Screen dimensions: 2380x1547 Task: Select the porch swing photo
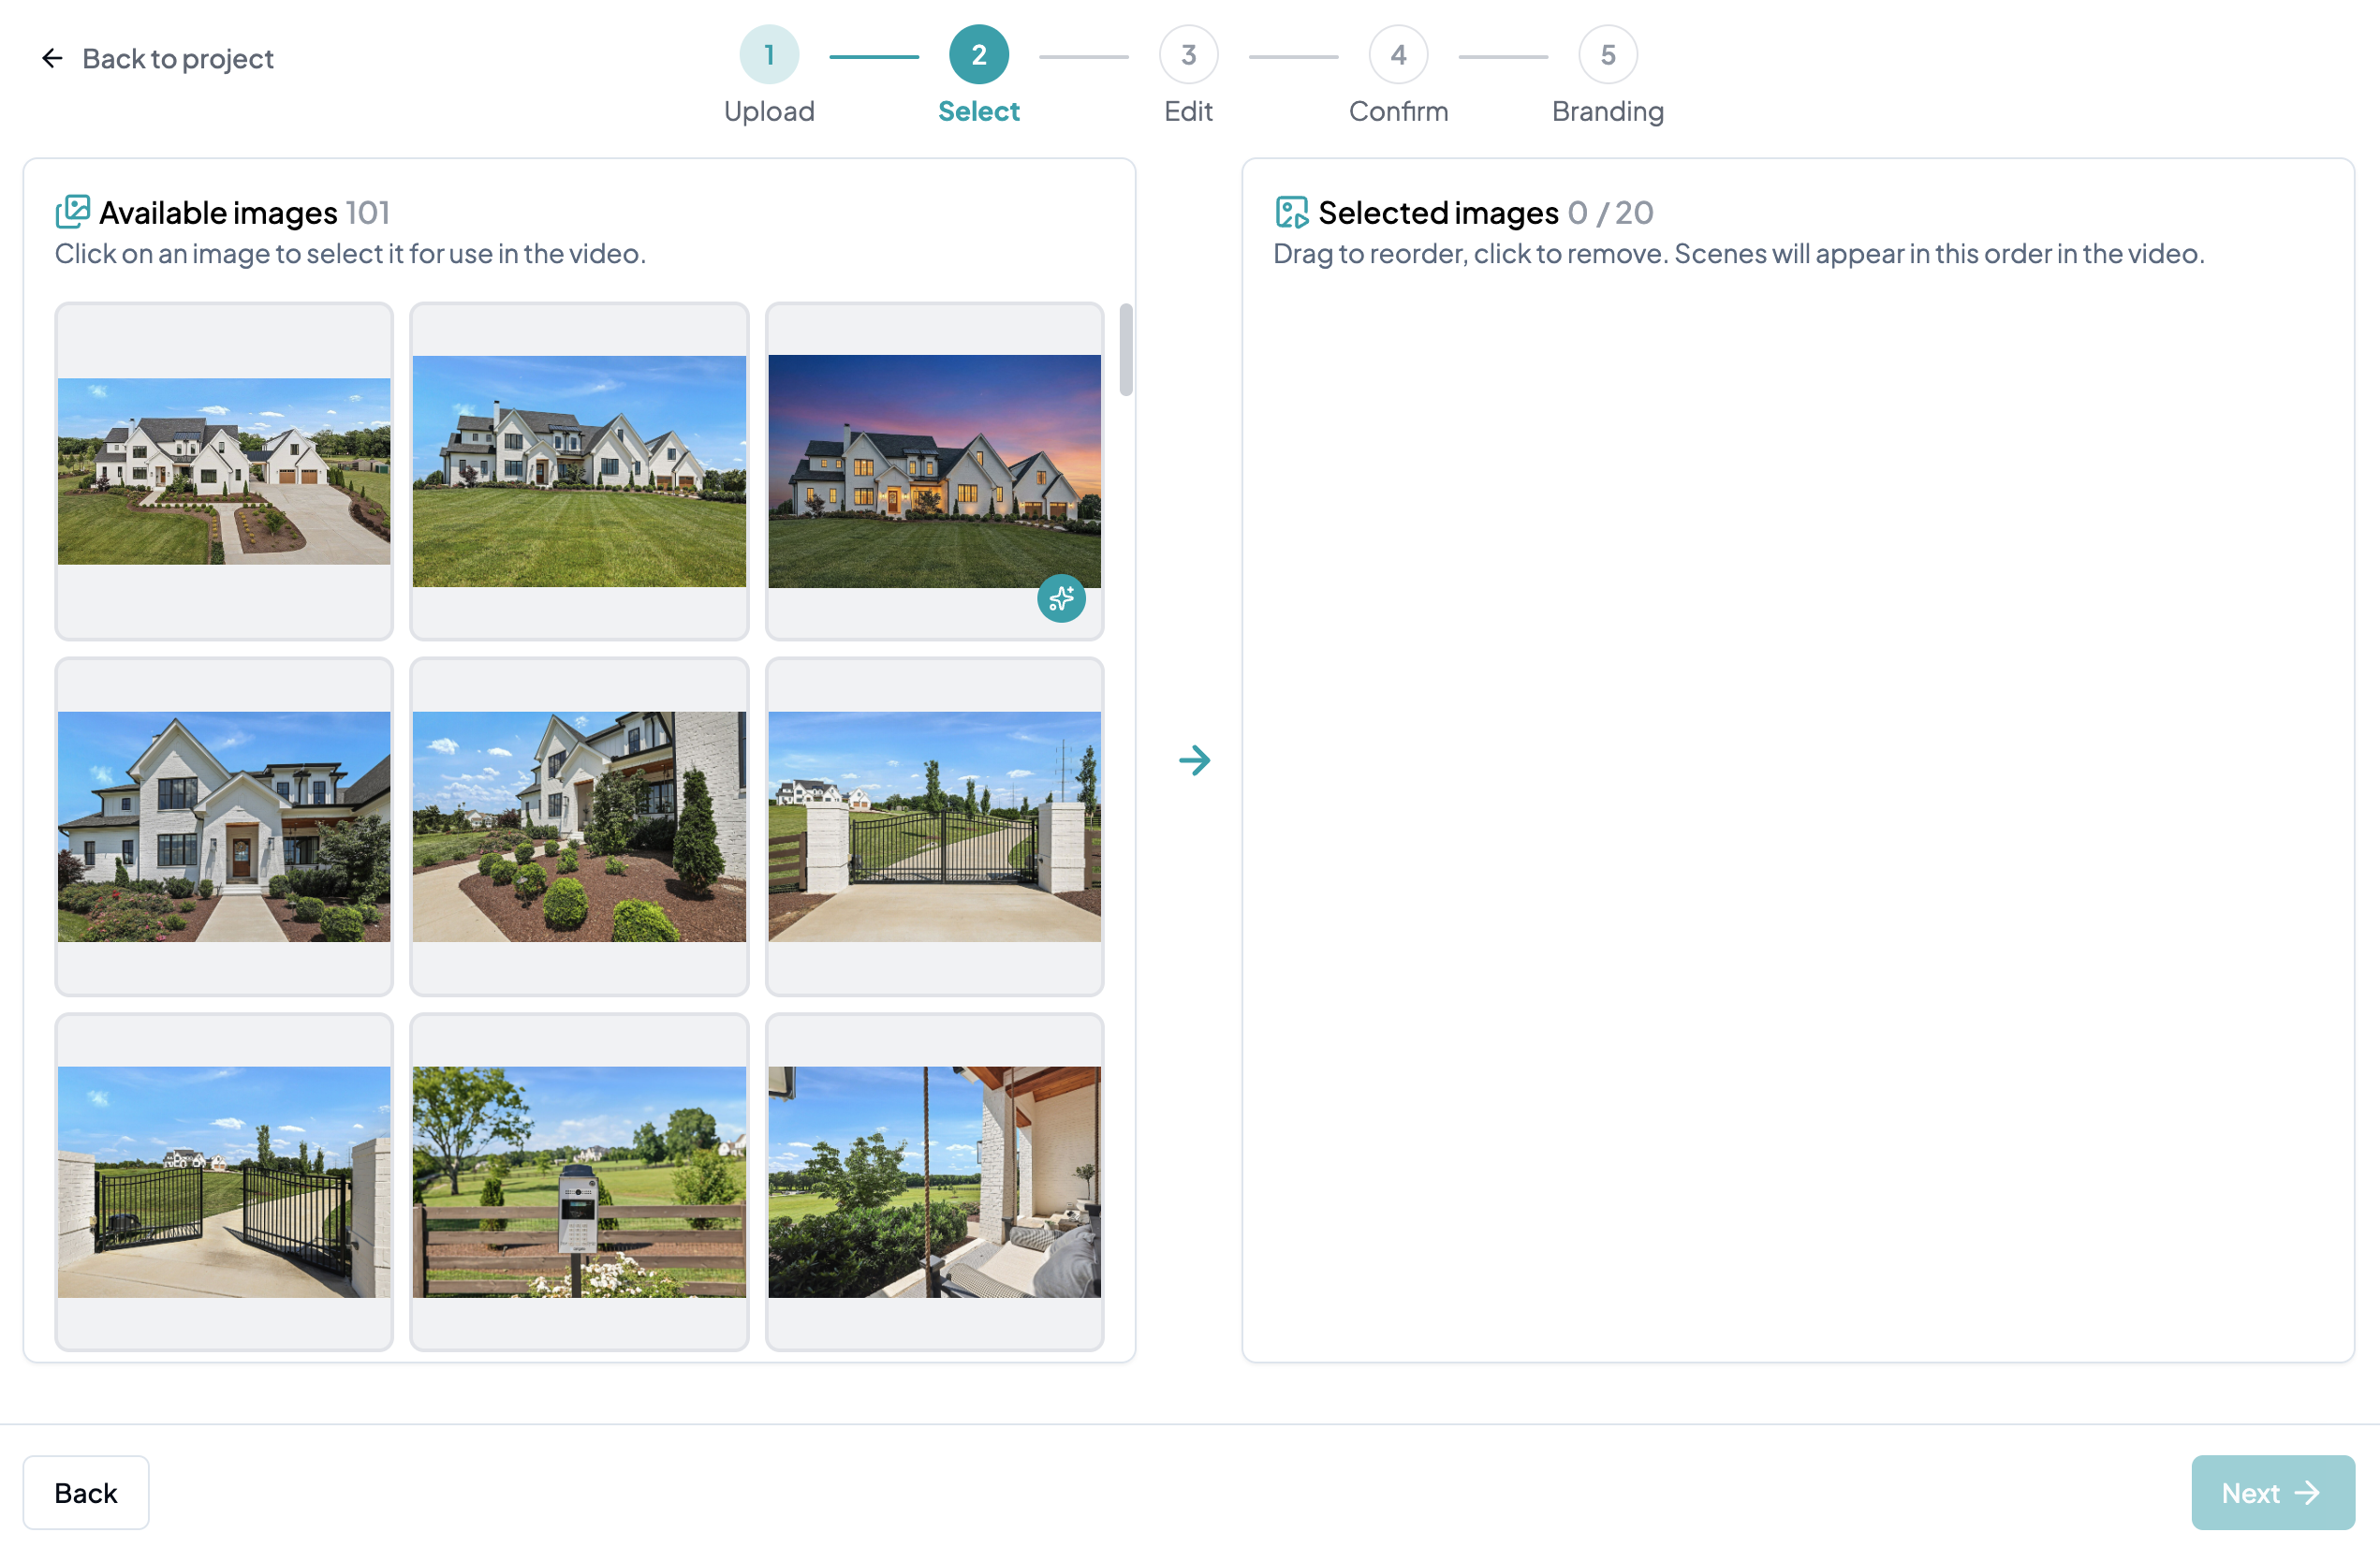click(x=934, y=1181)
